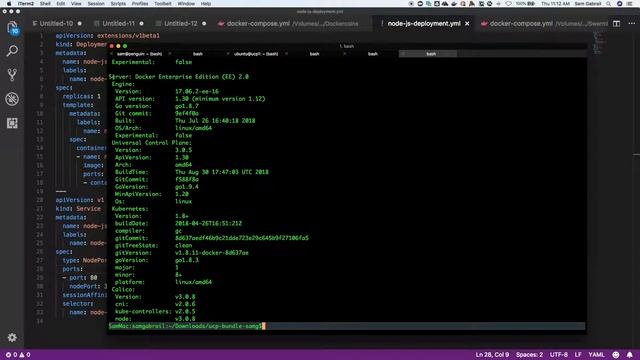Screen dimensions: 640x360
Task: Click the feedback smiley in status bar
Action: point(616,355)
